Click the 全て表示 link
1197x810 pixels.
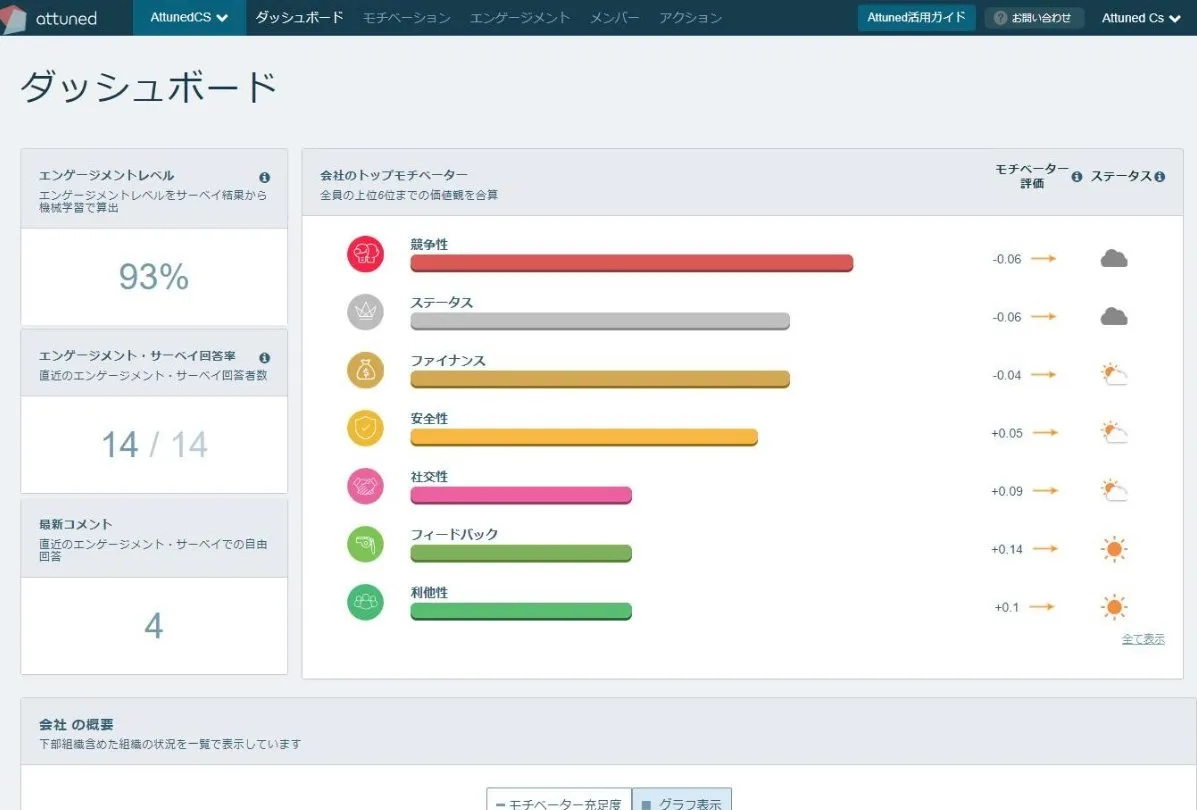(x=1143, y=638)
